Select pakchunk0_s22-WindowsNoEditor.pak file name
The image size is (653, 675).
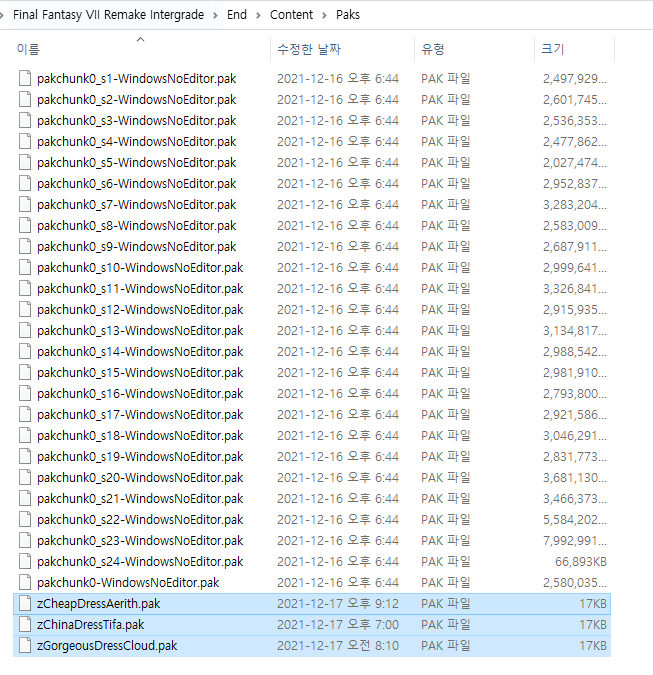coord(140,520)
